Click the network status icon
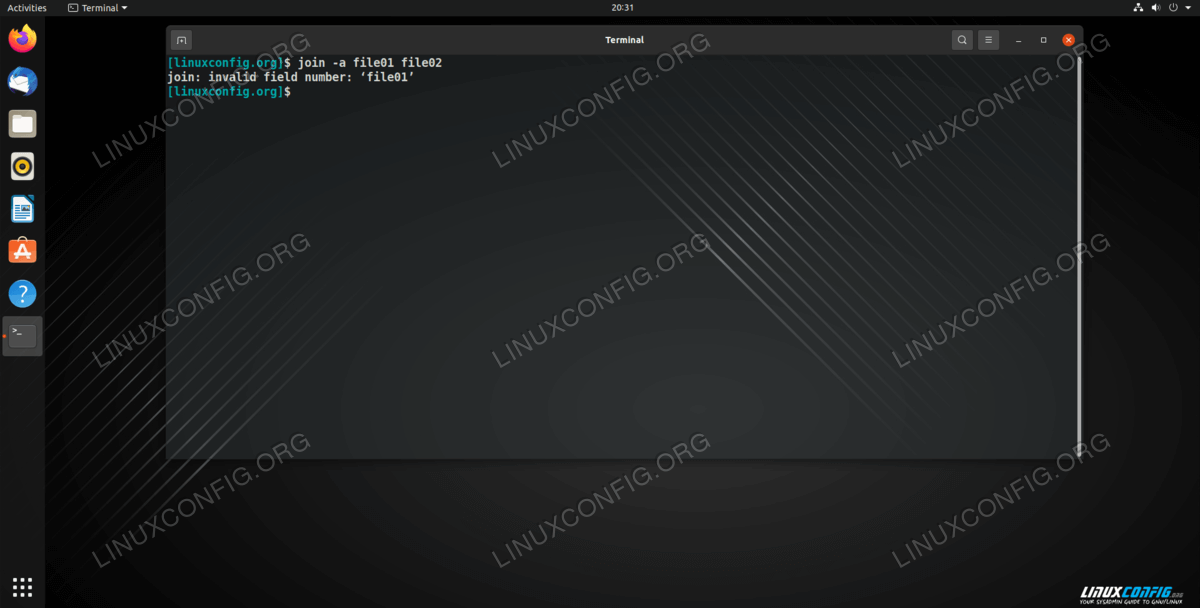The image size is (1200, 608). [1138, 8]
